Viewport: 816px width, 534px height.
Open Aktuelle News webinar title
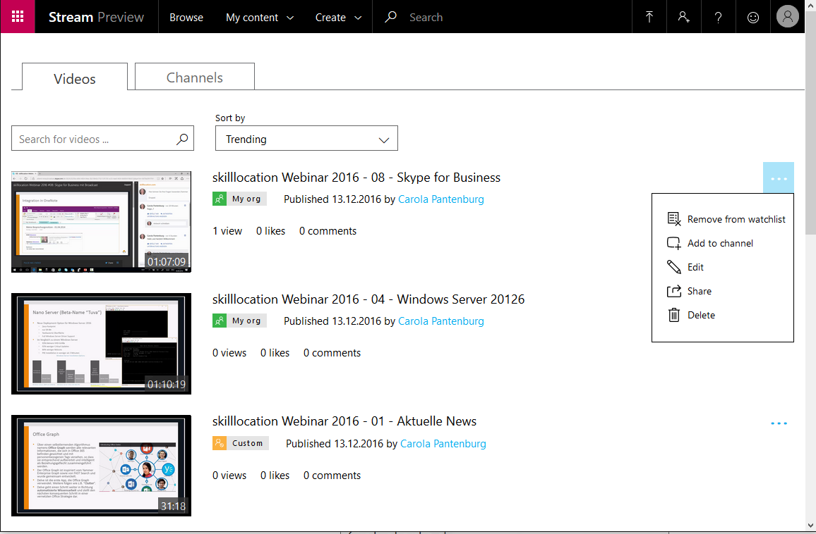(344, 421)
